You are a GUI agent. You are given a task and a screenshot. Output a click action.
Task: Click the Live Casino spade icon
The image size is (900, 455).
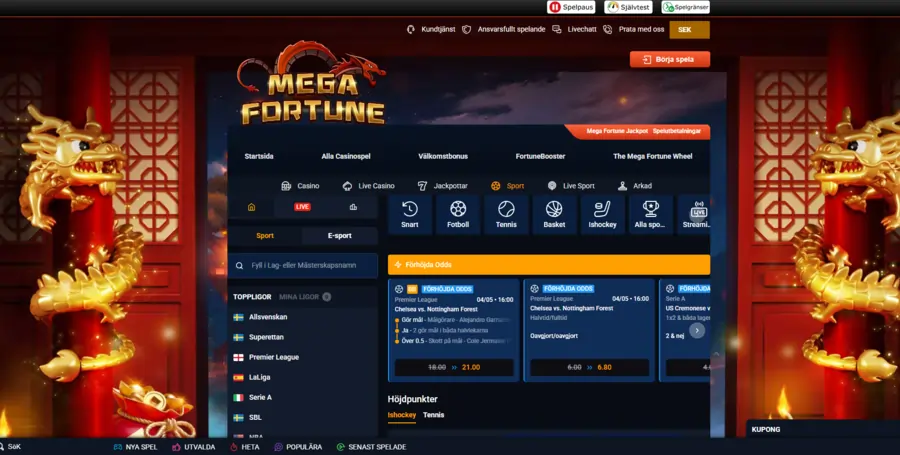[347, 186]
